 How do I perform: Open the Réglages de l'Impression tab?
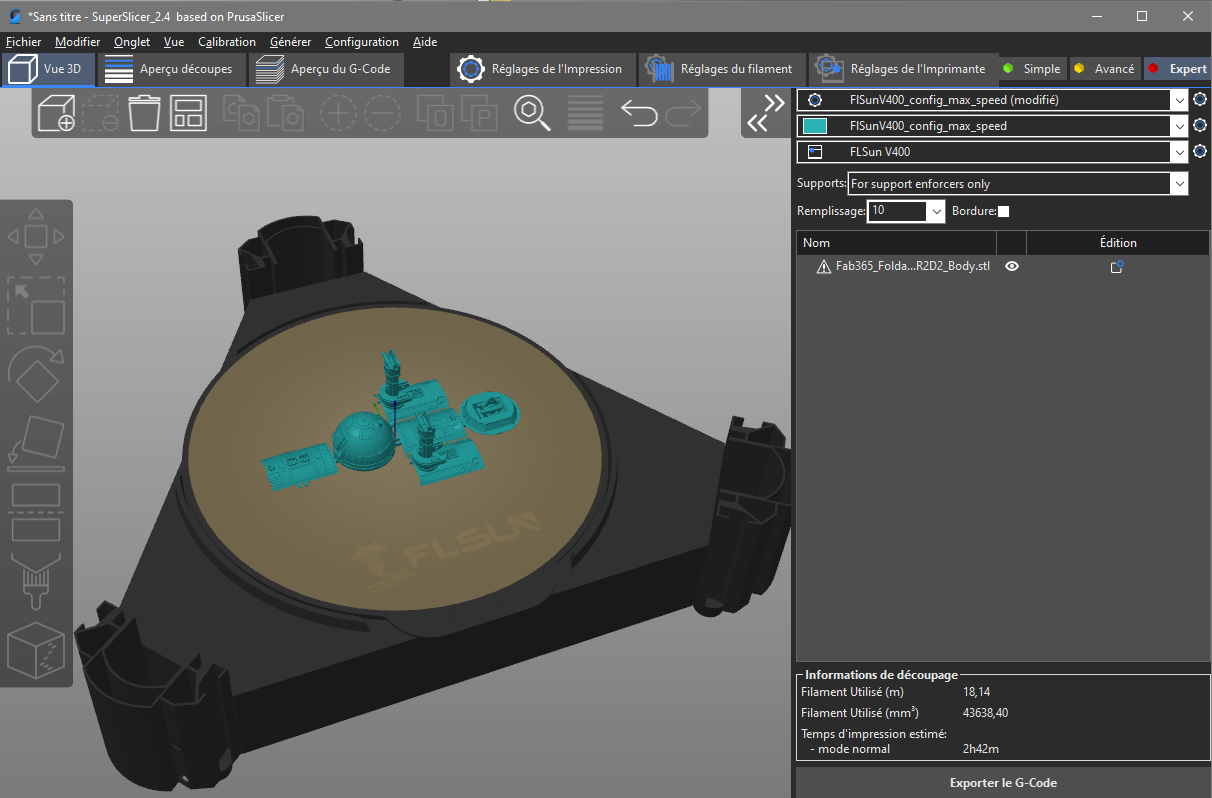tap(541, 69)
